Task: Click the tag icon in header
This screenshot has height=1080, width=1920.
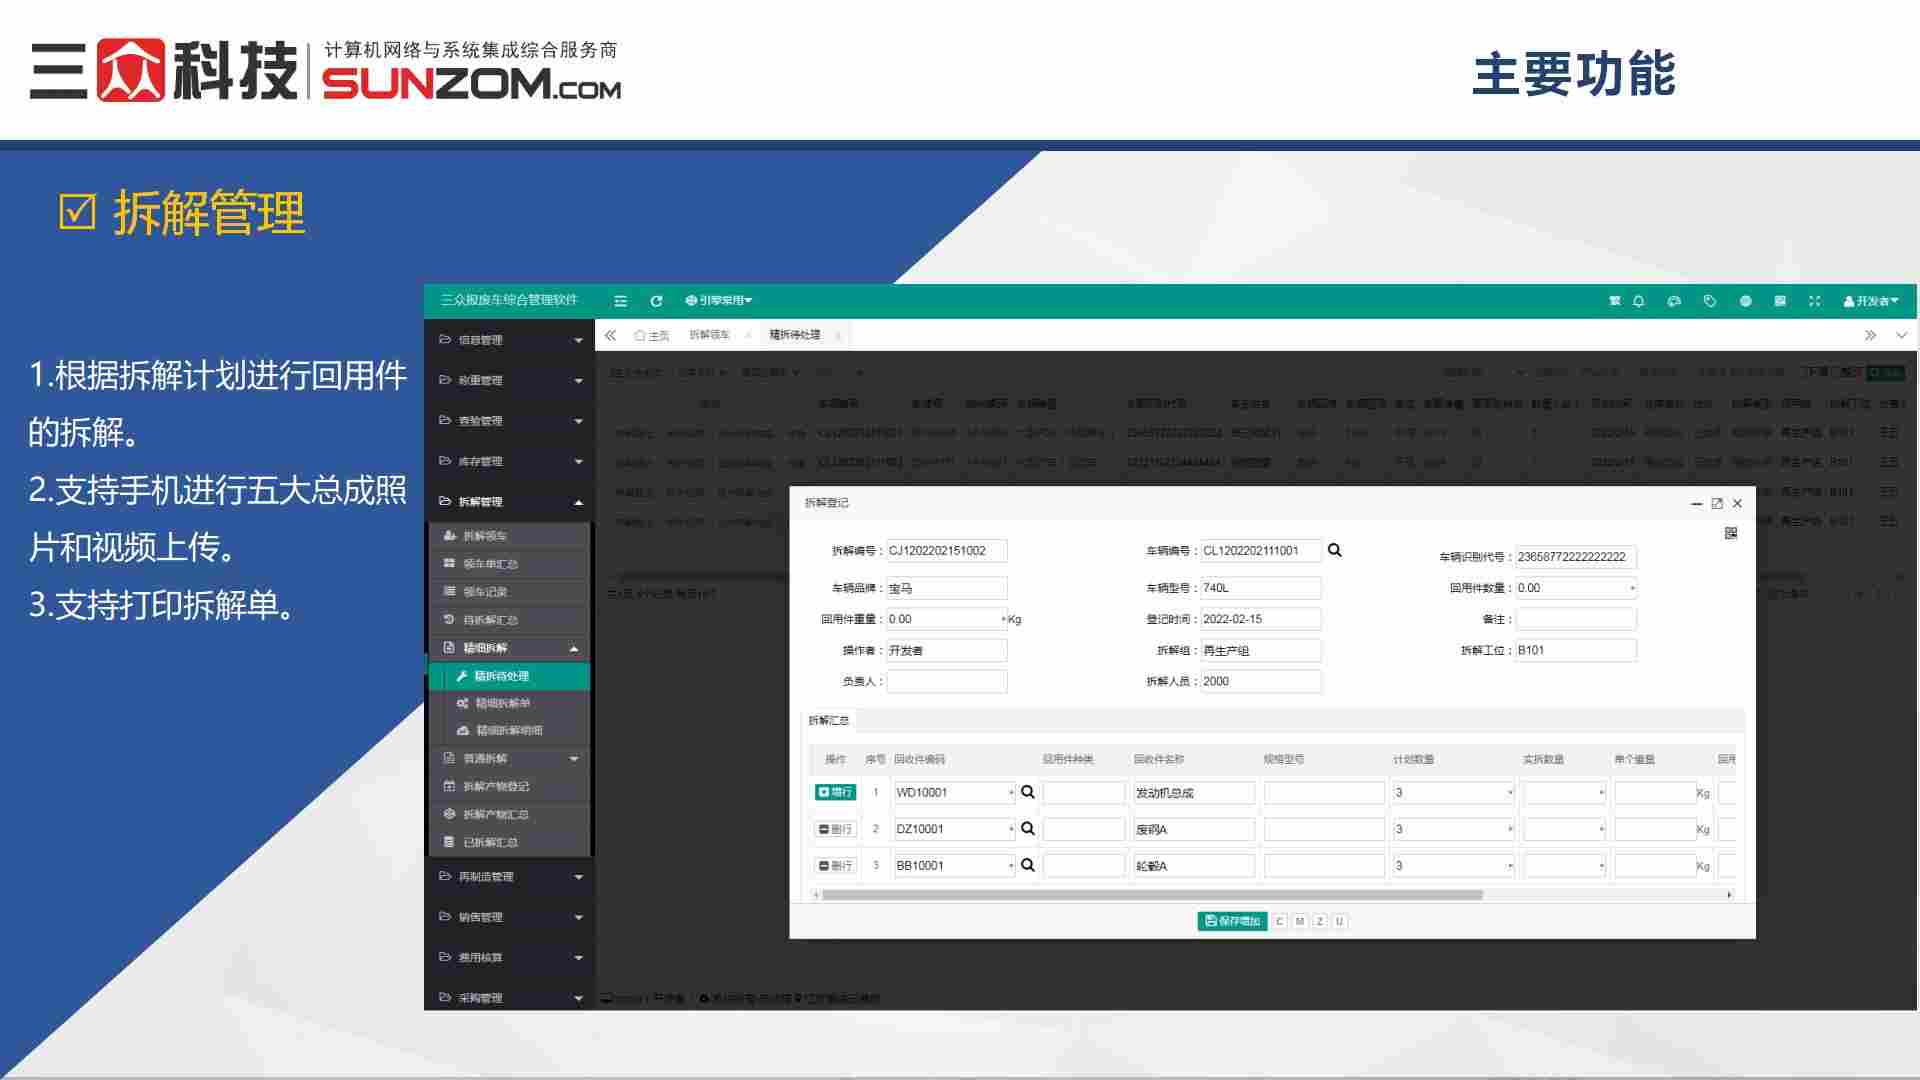Action: (1710, 301)
